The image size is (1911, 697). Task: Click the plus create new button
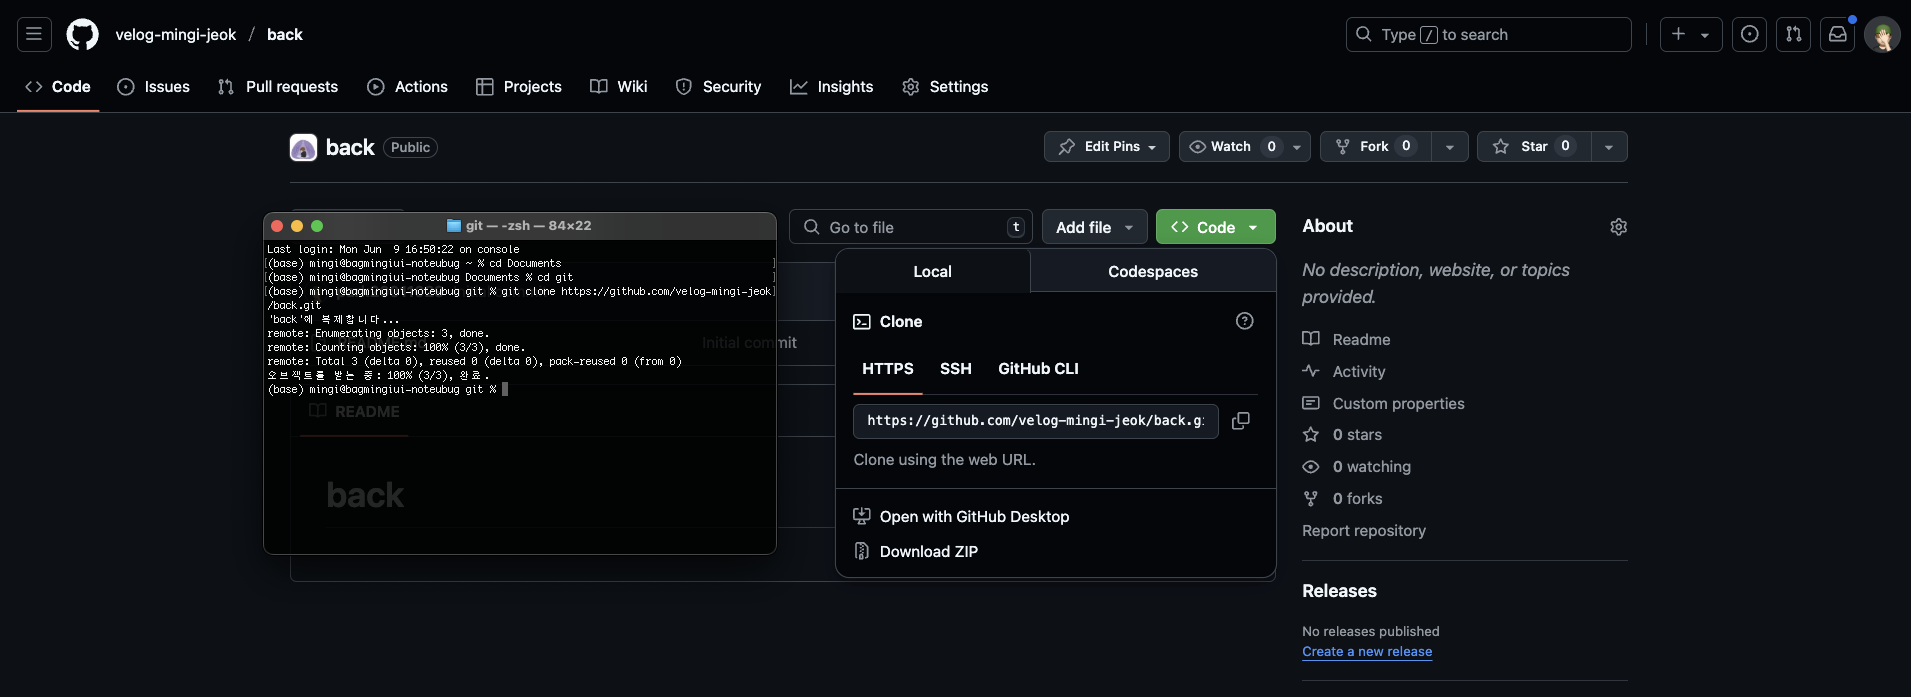1679,34
